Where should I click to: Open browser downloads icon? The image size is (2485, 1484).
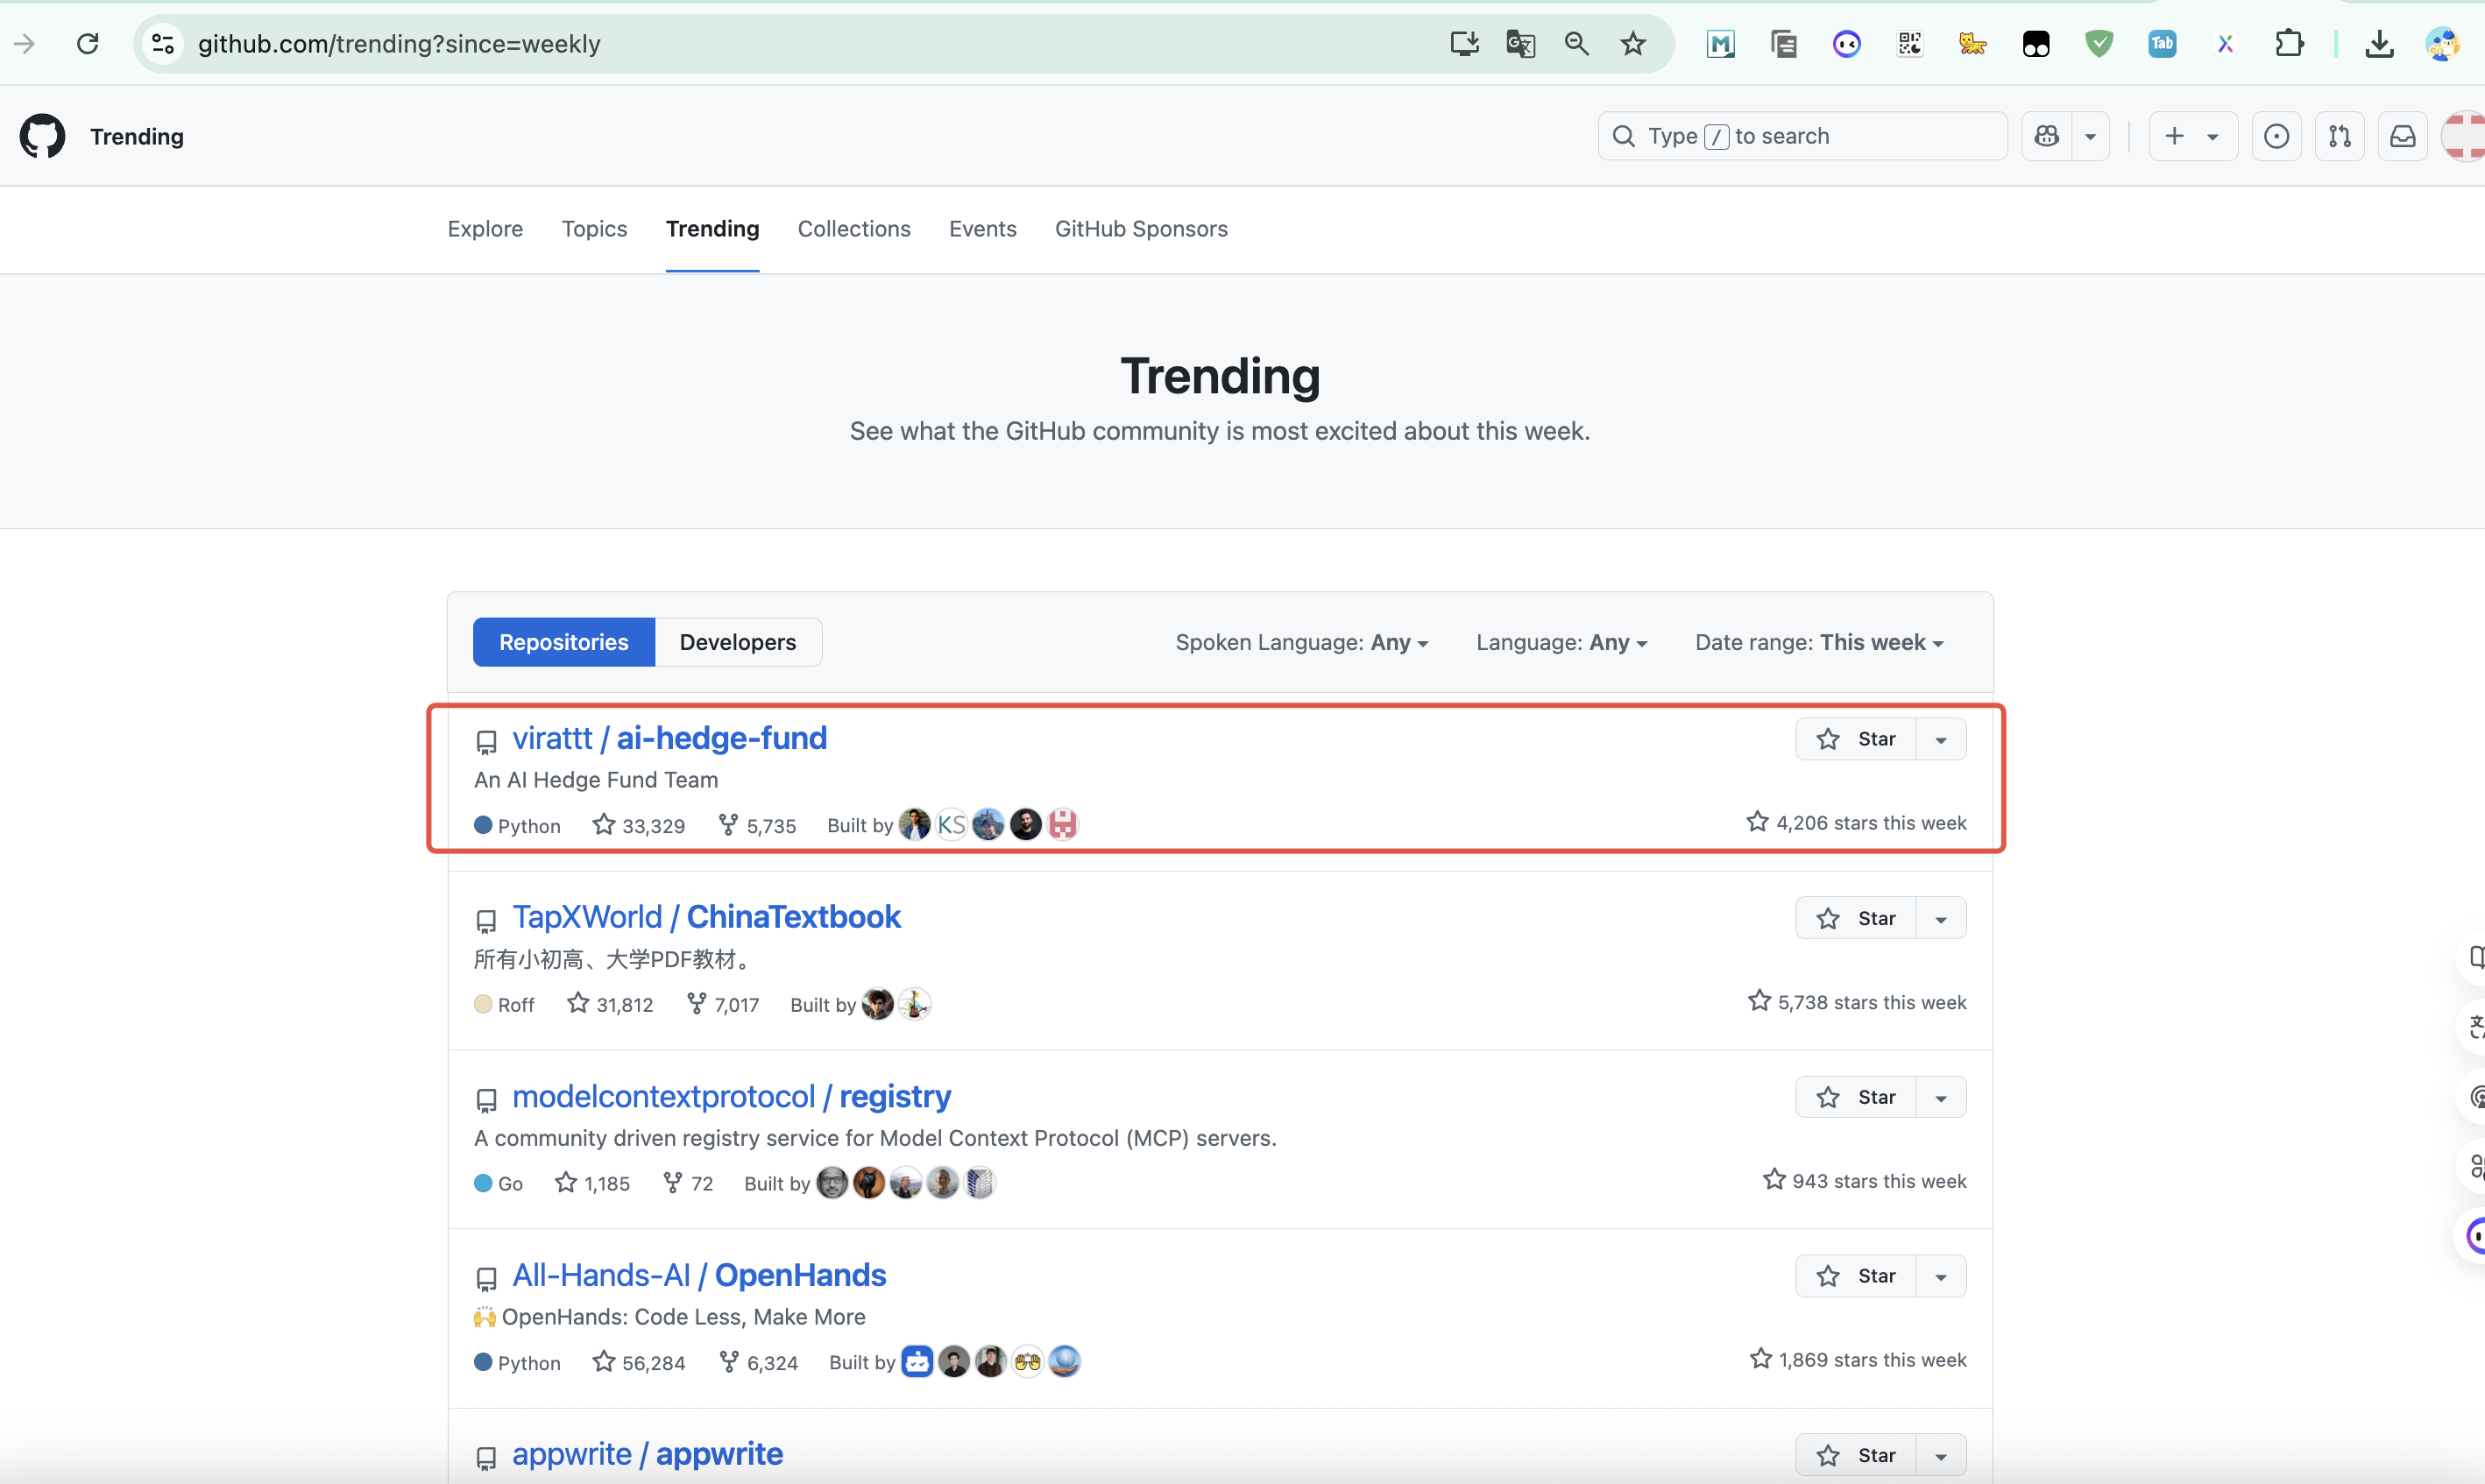pyautogui.click(x=2380, y=43)
